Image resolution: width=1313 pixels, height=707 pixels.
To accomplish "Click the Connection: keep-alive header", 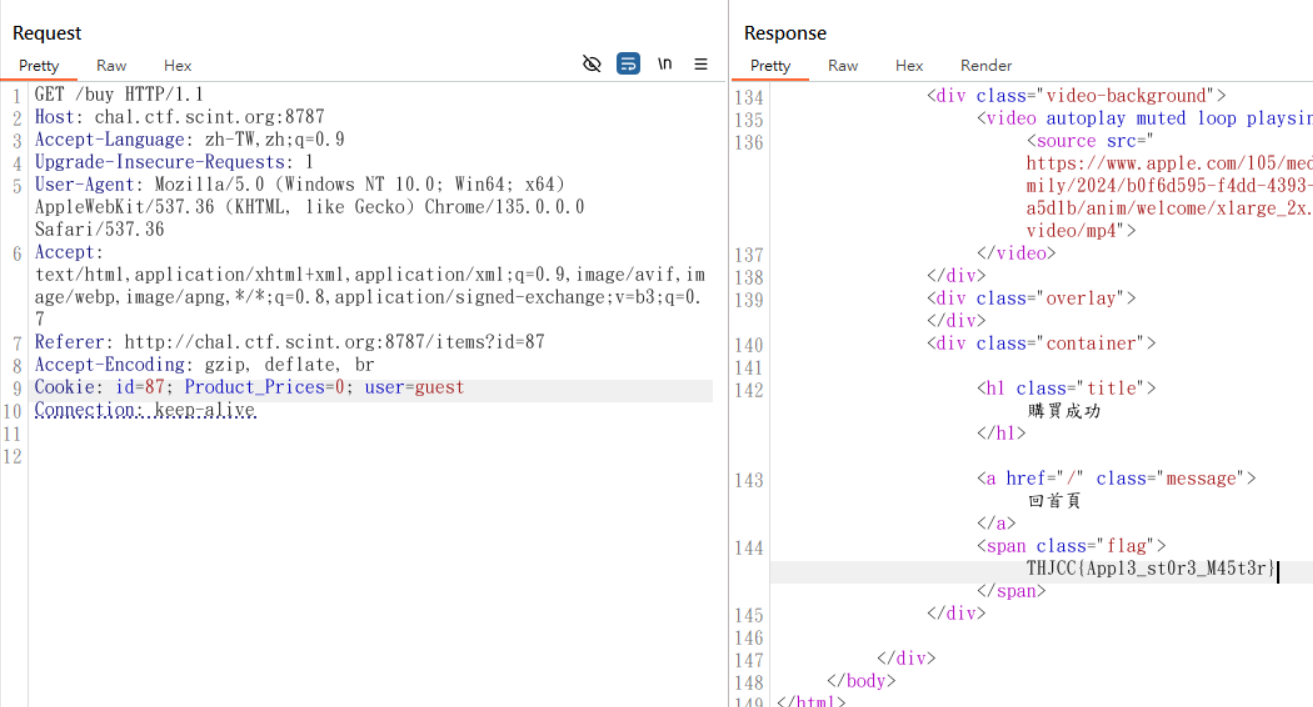I will tap(145, 410).
